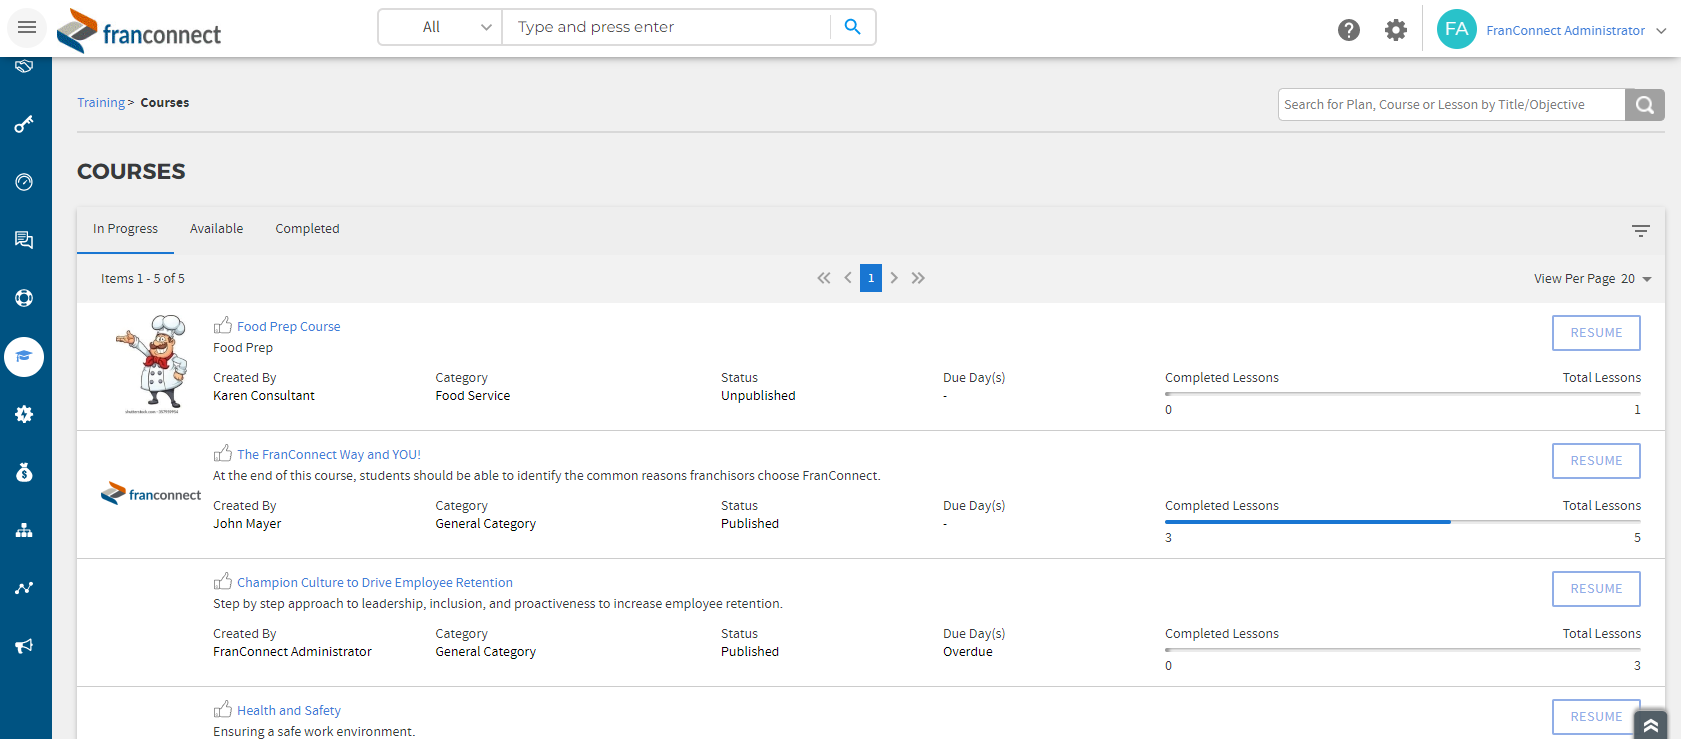Viewport: 1681px width, 739px height.
Task: Click the course search magnifier button
Action: pos(1645,105)
